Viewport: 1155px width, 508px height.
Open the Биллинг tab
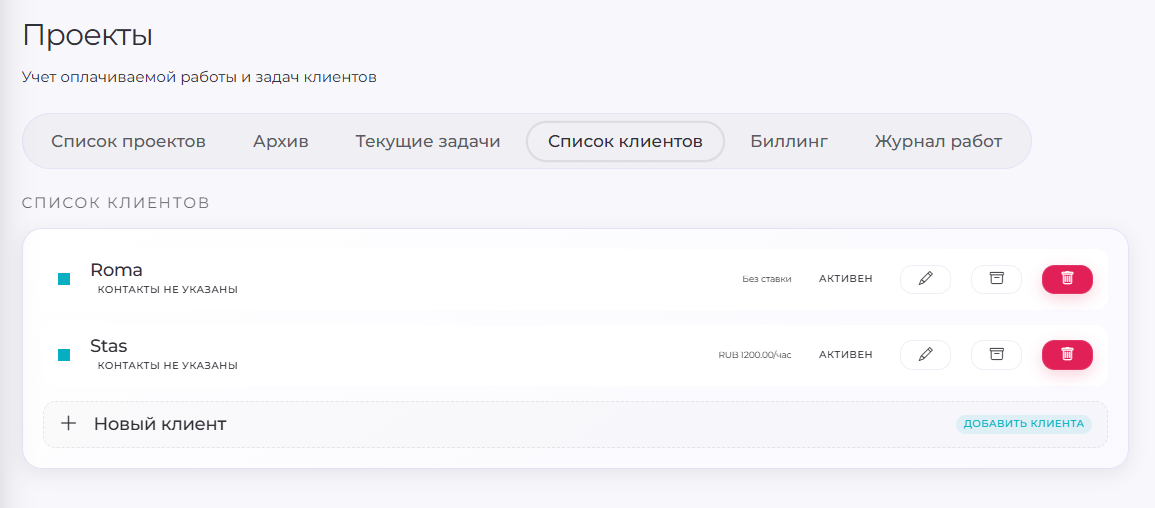coord(789,141)
